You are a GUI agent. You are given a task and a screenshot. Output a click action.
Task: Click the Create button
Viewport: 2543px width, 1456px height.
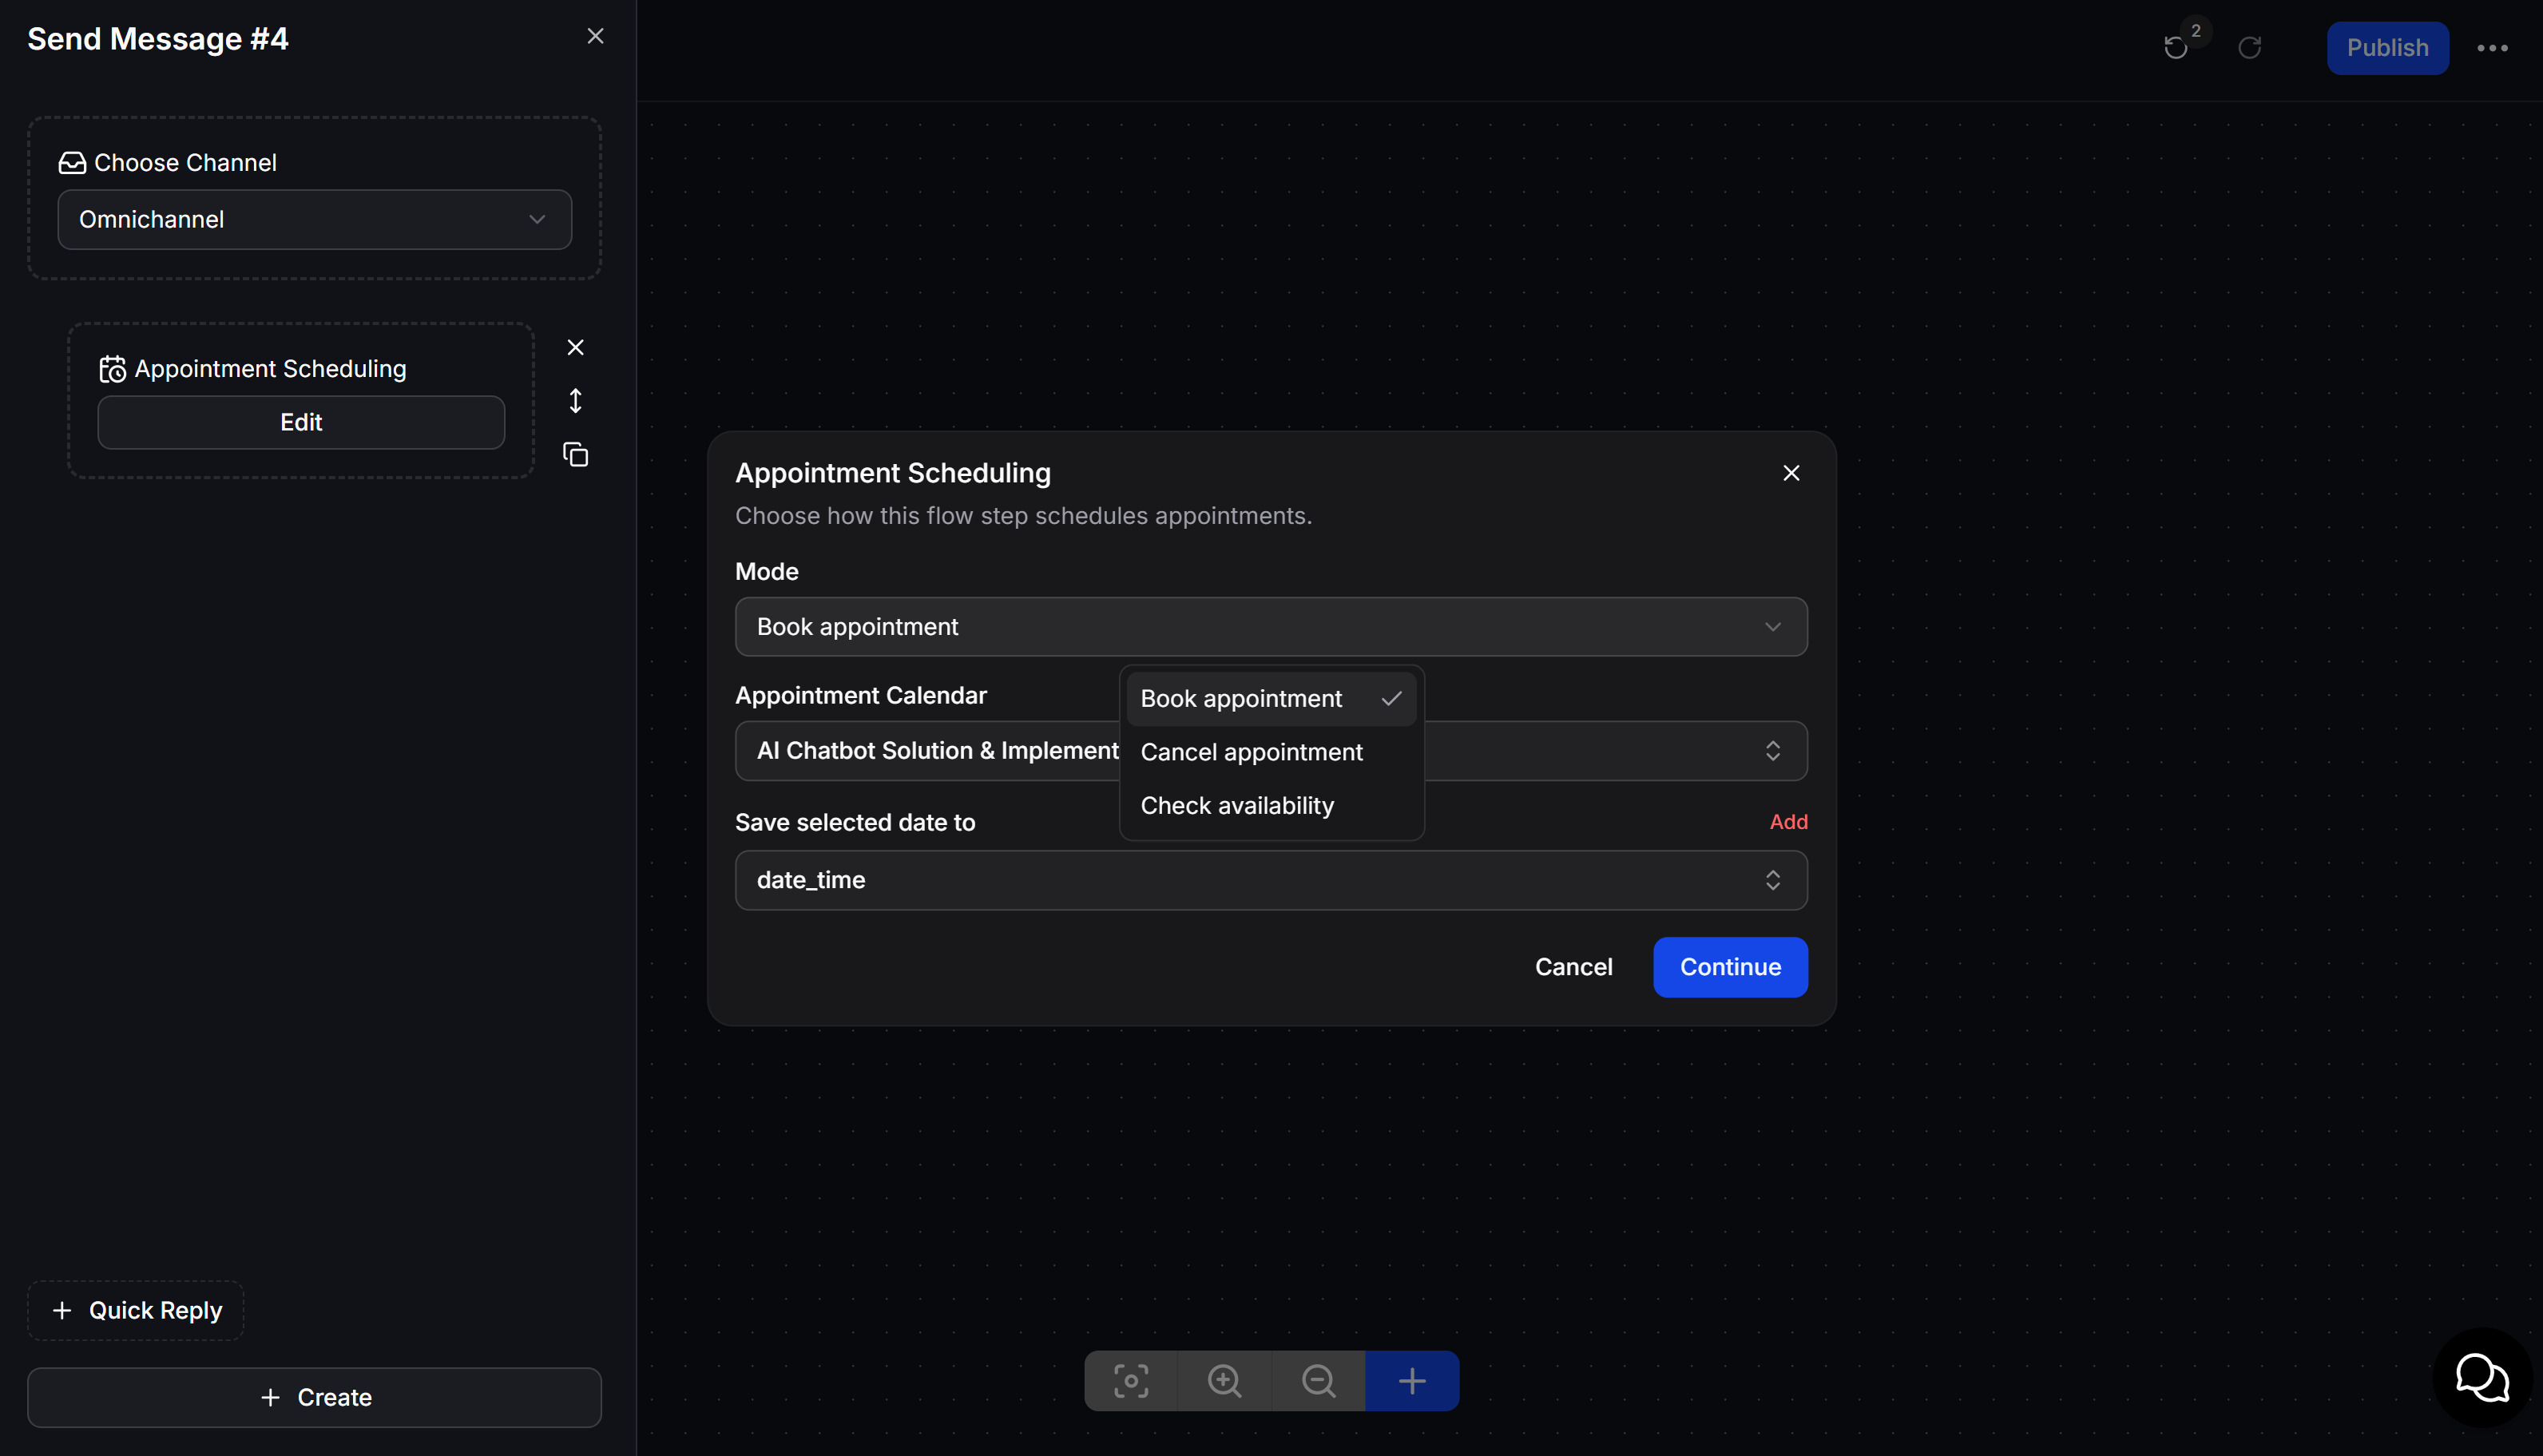tap(314, 1397)
